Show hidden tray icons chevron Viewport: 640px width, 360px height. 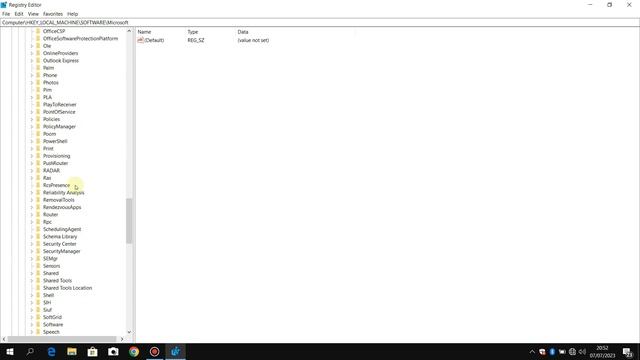pyautogui.click(x=532, y=352)
